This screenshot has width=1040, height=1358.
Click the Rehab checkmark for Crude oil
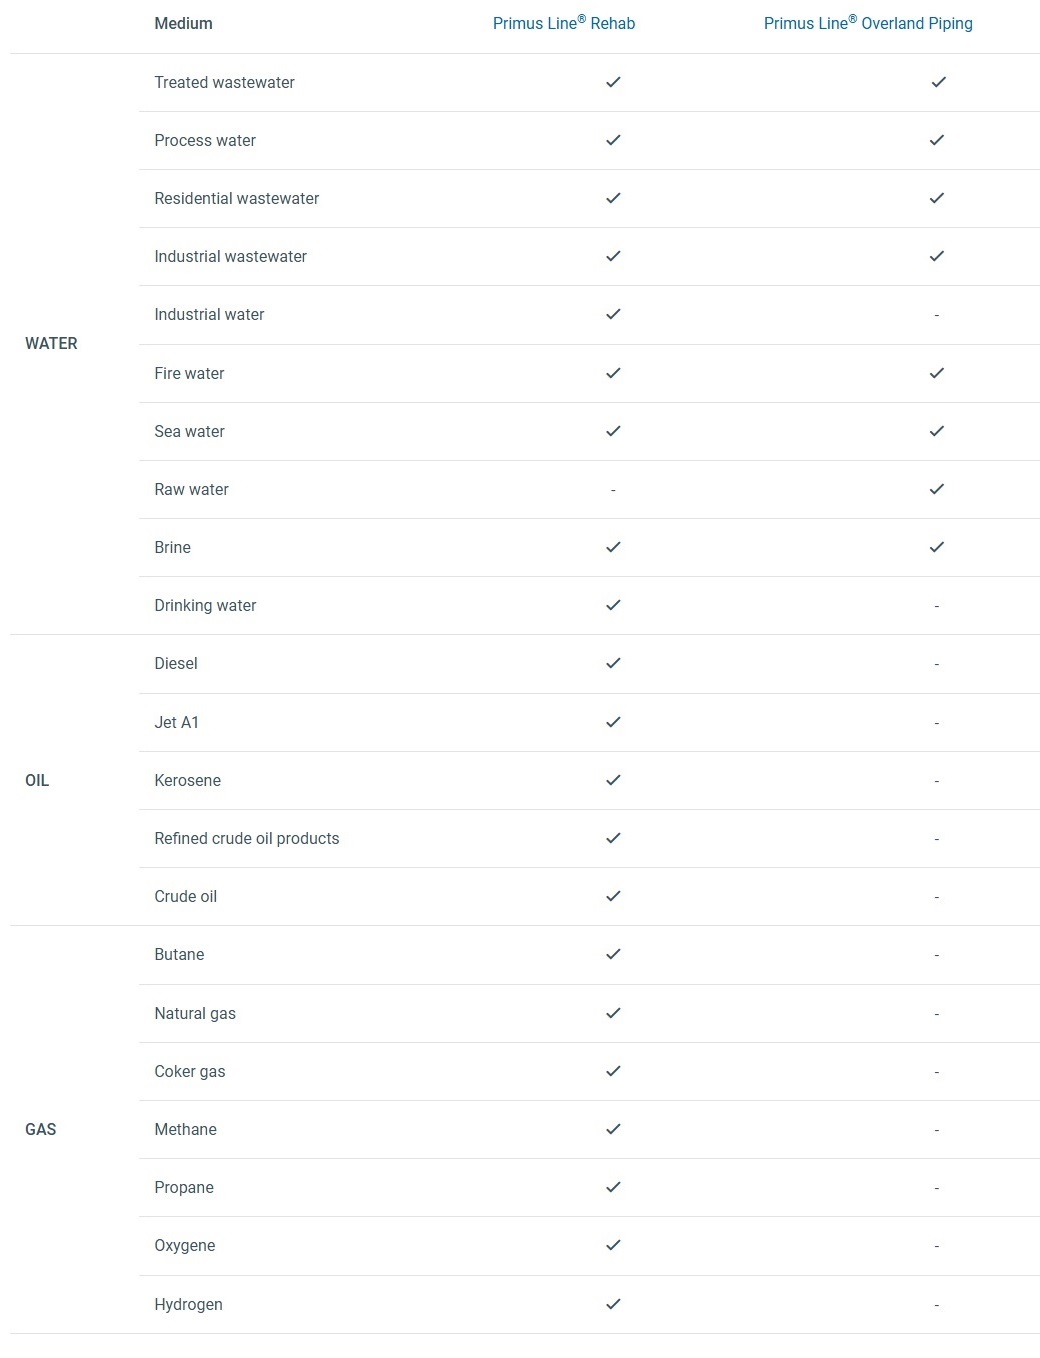coord(613,896)
